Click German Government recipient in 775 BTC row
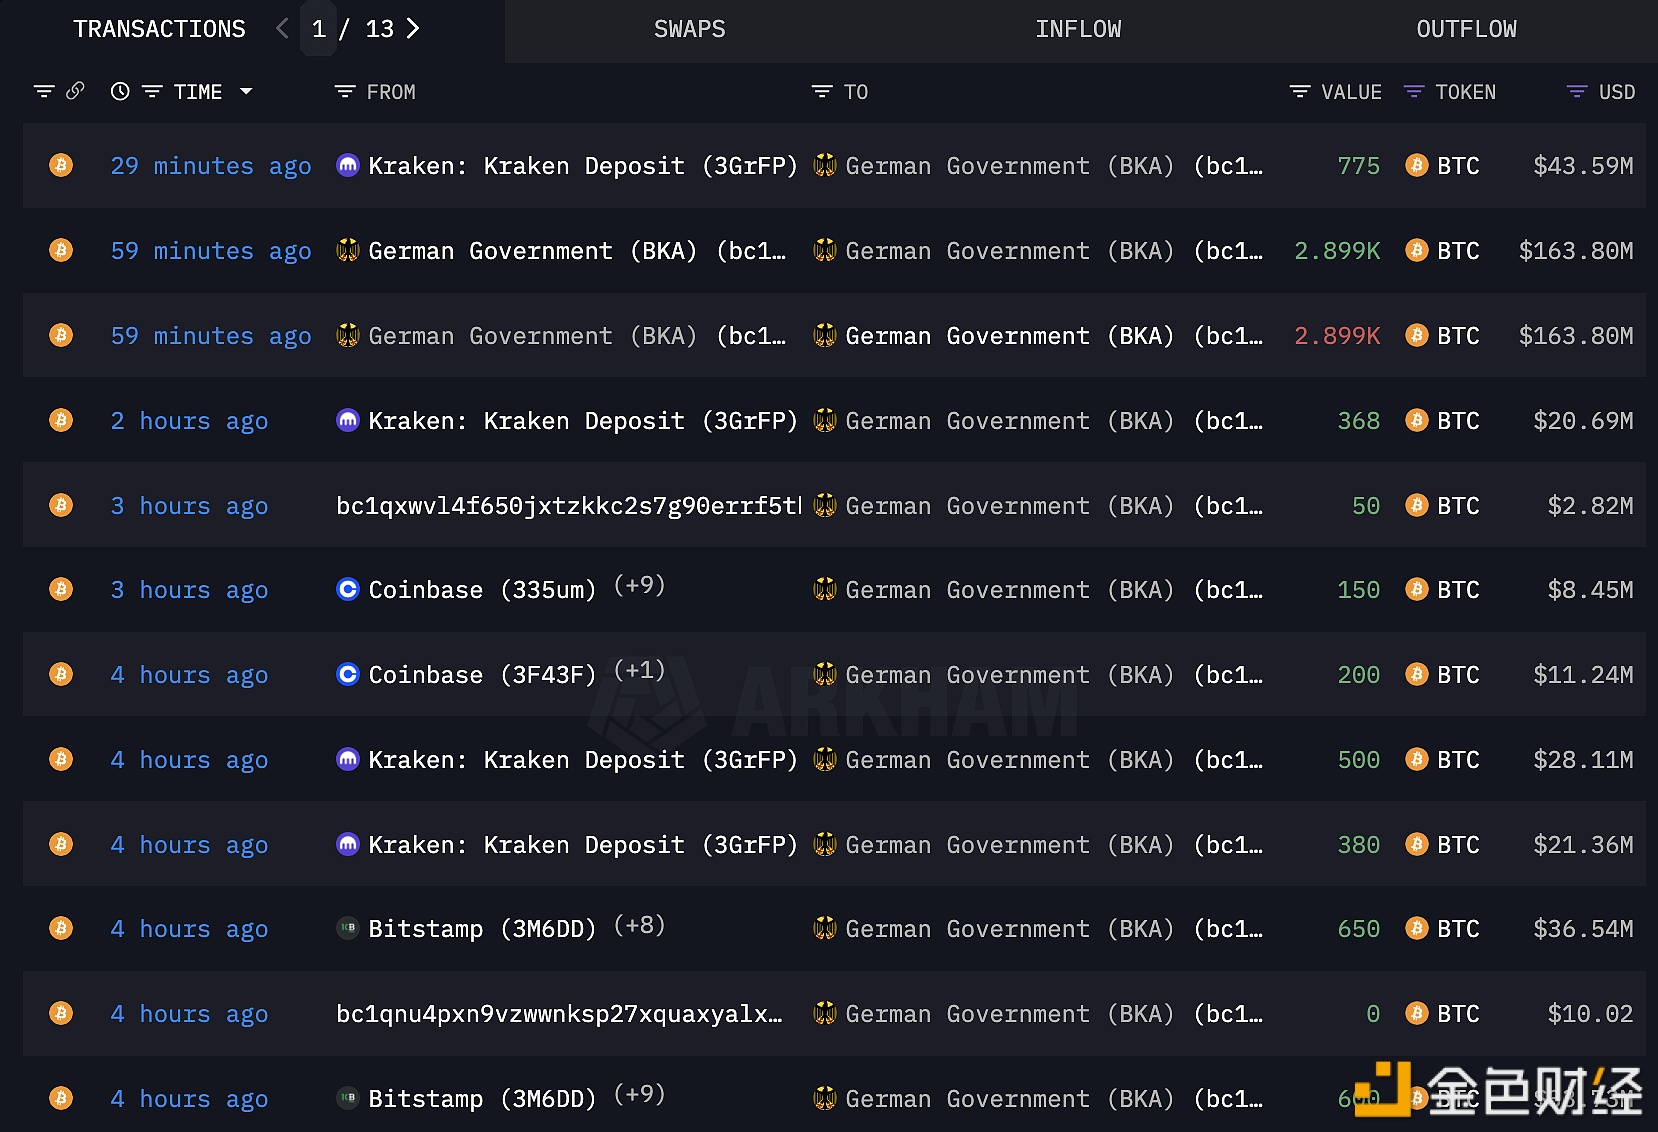 pyautogui.click(x=1054, y=166)
